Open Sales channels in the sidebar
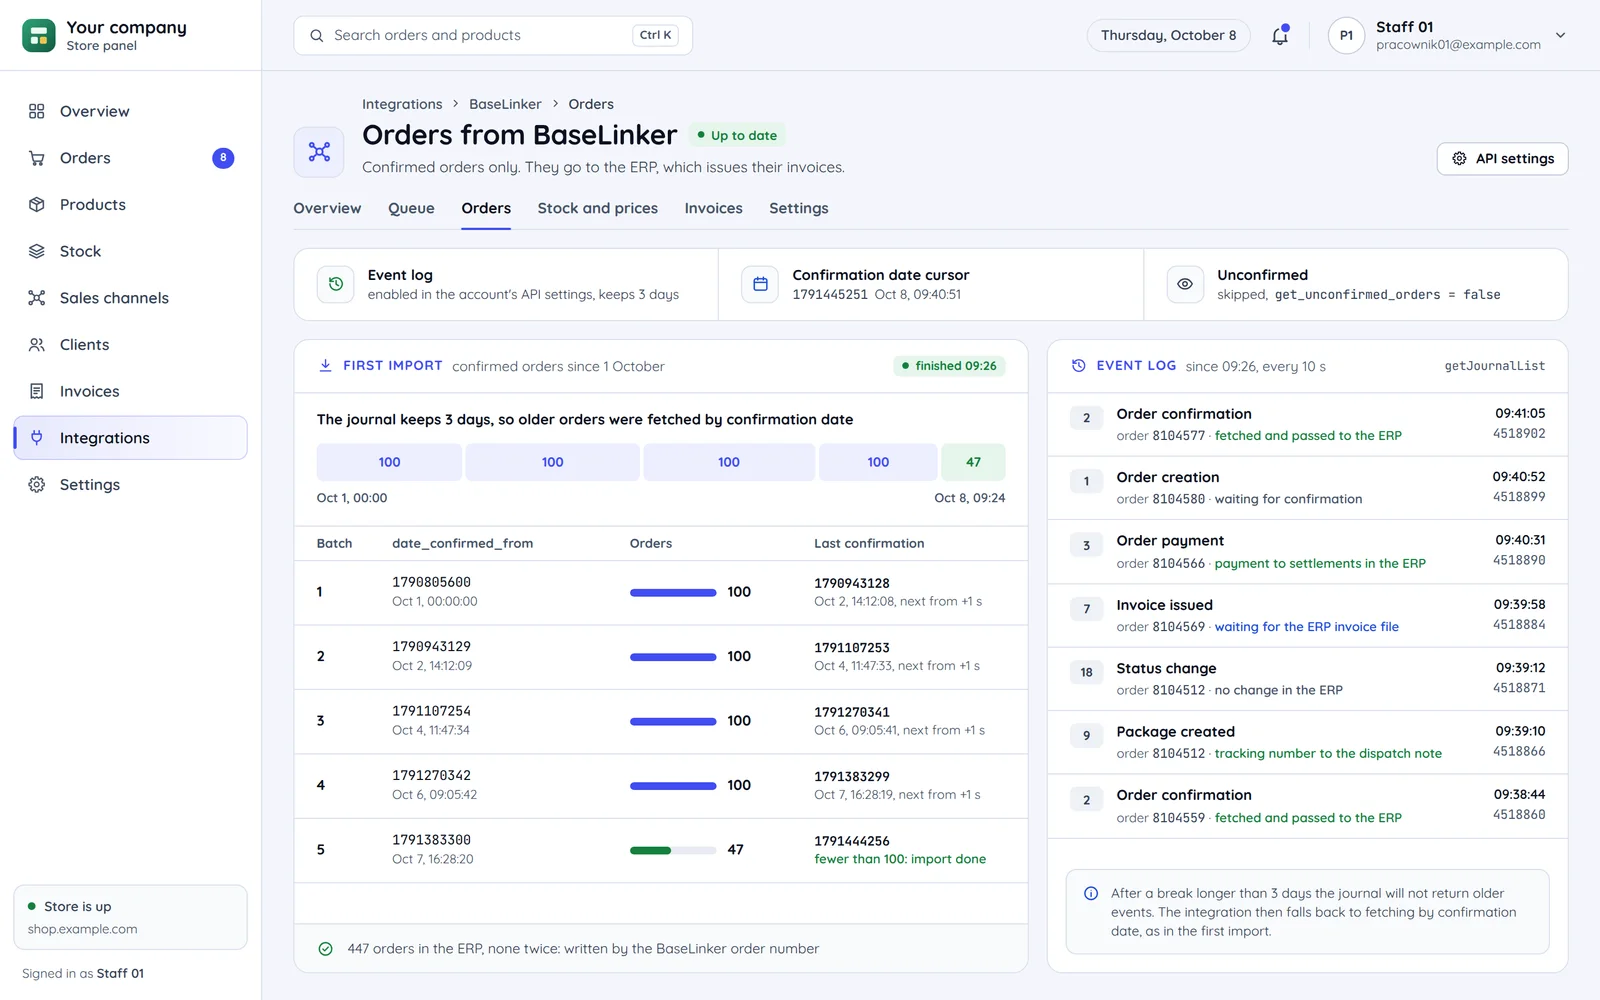Image resolution: width=1600 pixels, height=1000 pixels. [x=130, y=298]
